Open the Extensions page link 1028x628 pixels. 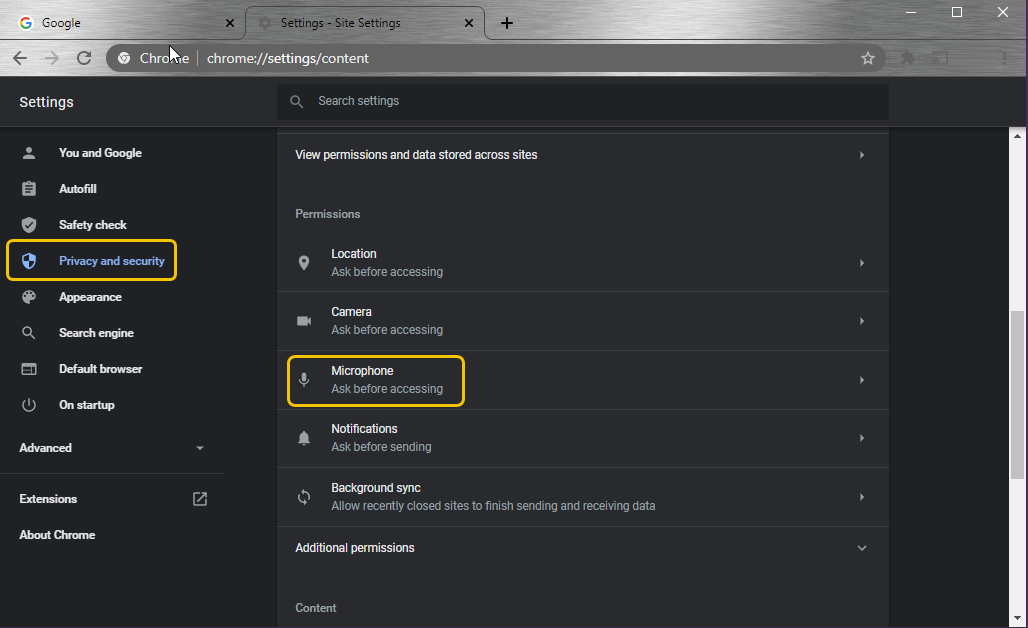coord(48,499)
